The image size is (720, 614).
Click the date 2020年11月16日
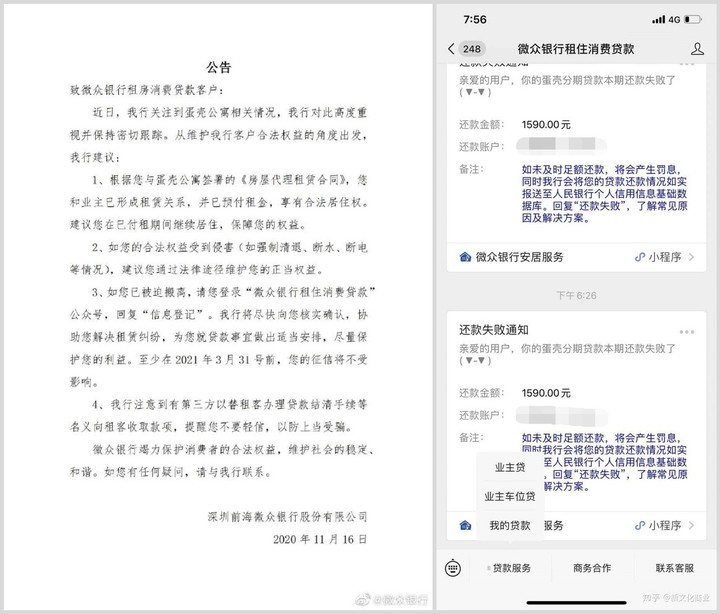pyautogui.click(x=320, y=539)
